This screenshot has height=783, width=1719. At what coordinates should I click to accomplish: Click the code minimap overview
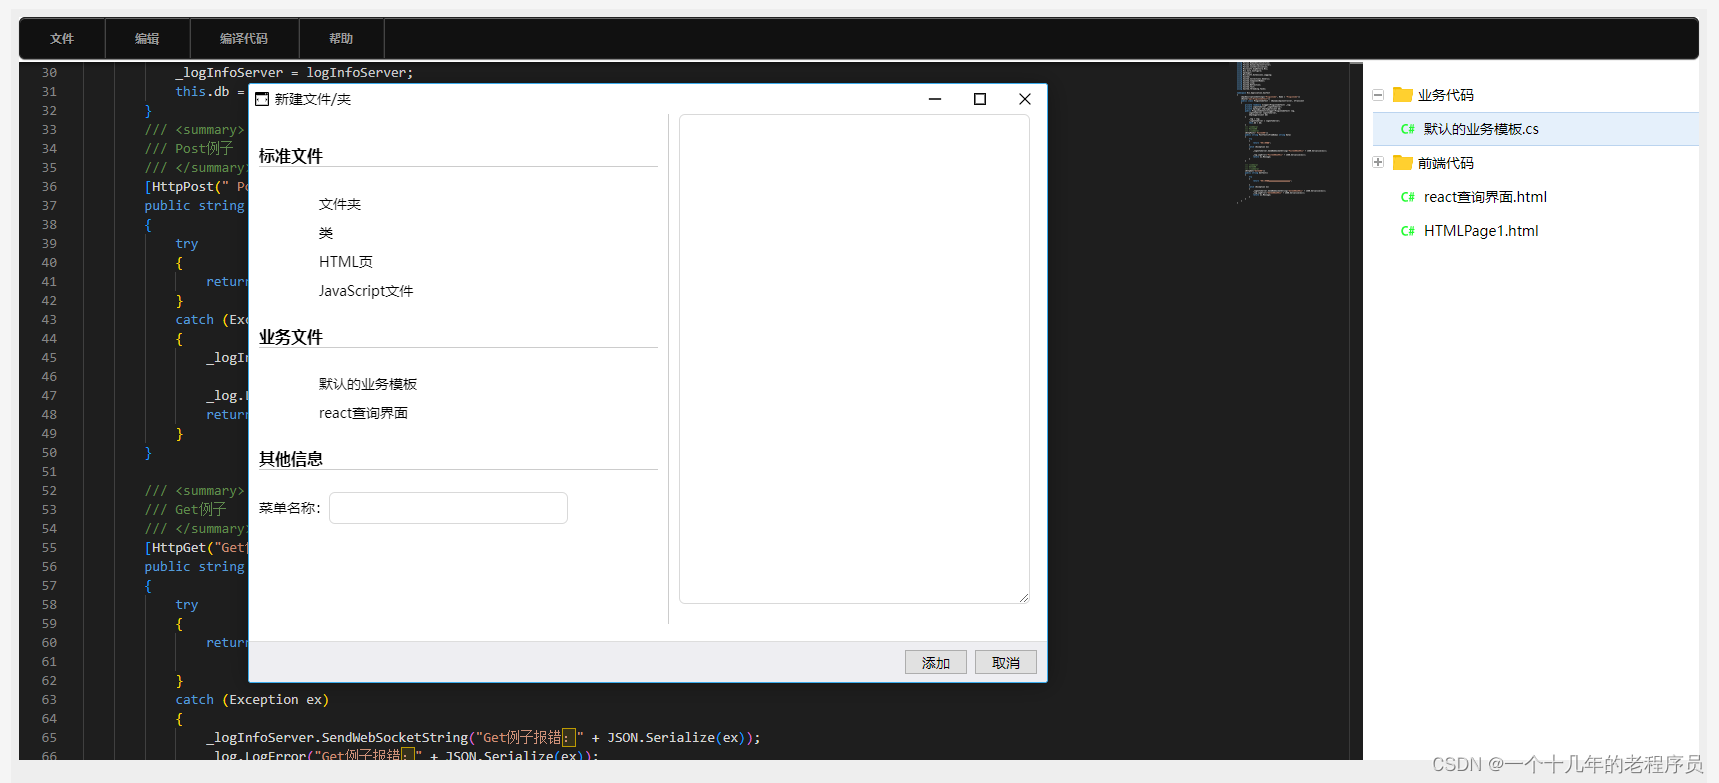coord(1284,133)
